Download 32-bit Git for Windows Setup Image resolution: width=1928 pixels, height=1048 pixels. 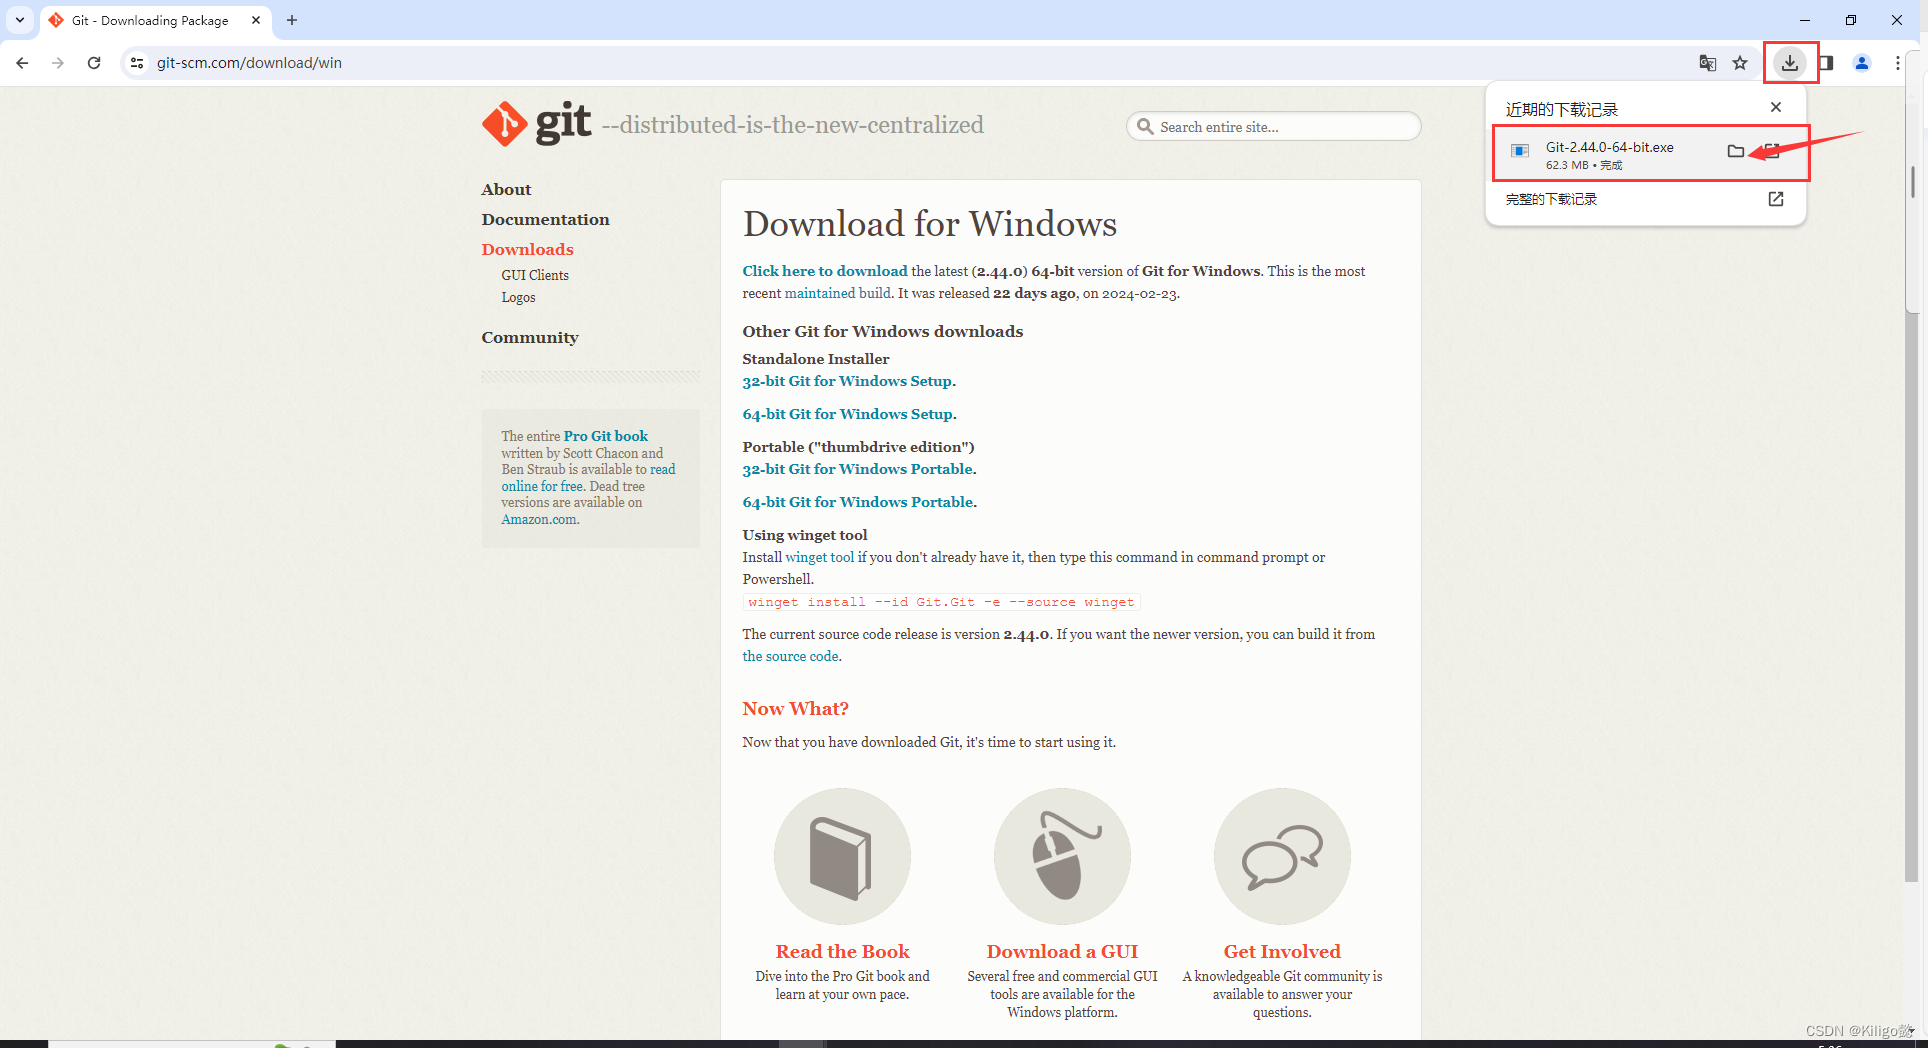847,381
